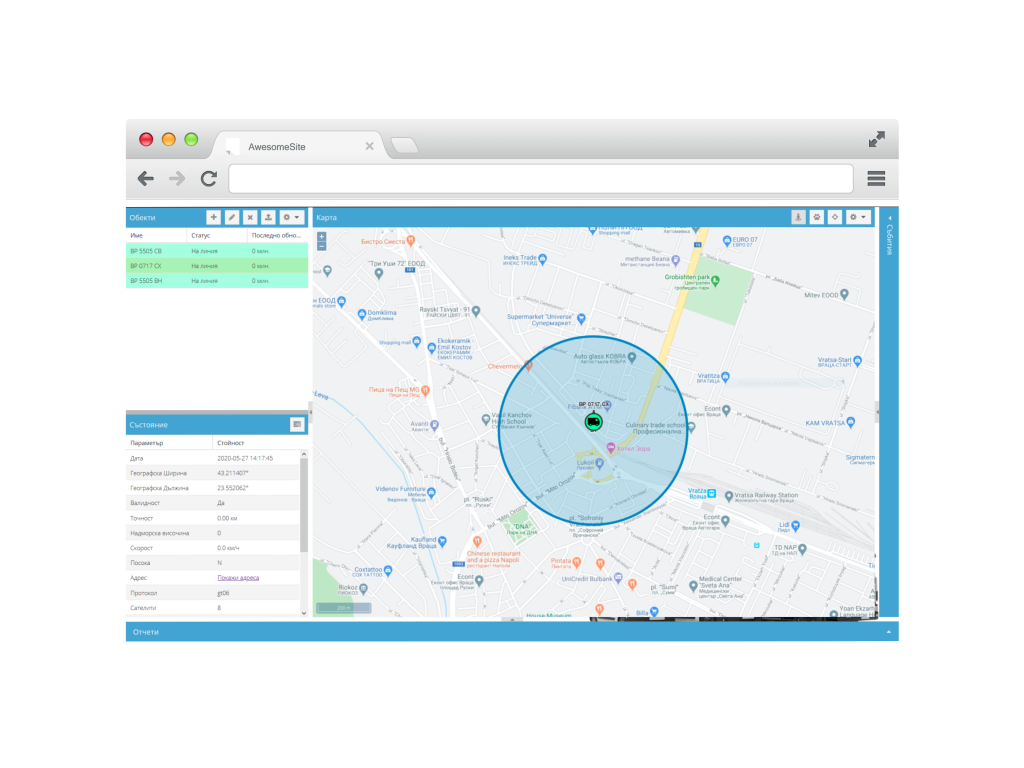The image size is (1024, 768).
Task: Click the Vratsa Railway Station map pin
Action: [729, 496]
